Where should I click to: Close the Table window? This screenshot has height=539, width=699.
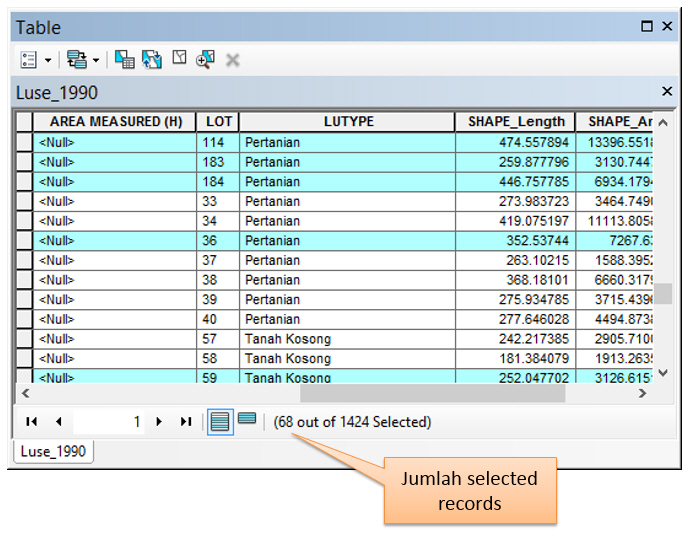667,26
